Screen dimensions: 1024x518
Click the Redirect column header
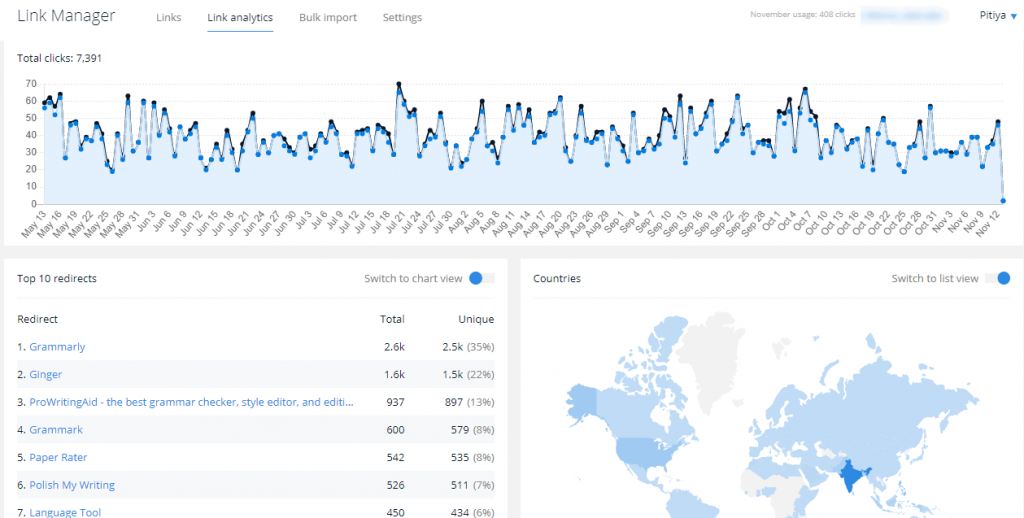click(37, 319)
